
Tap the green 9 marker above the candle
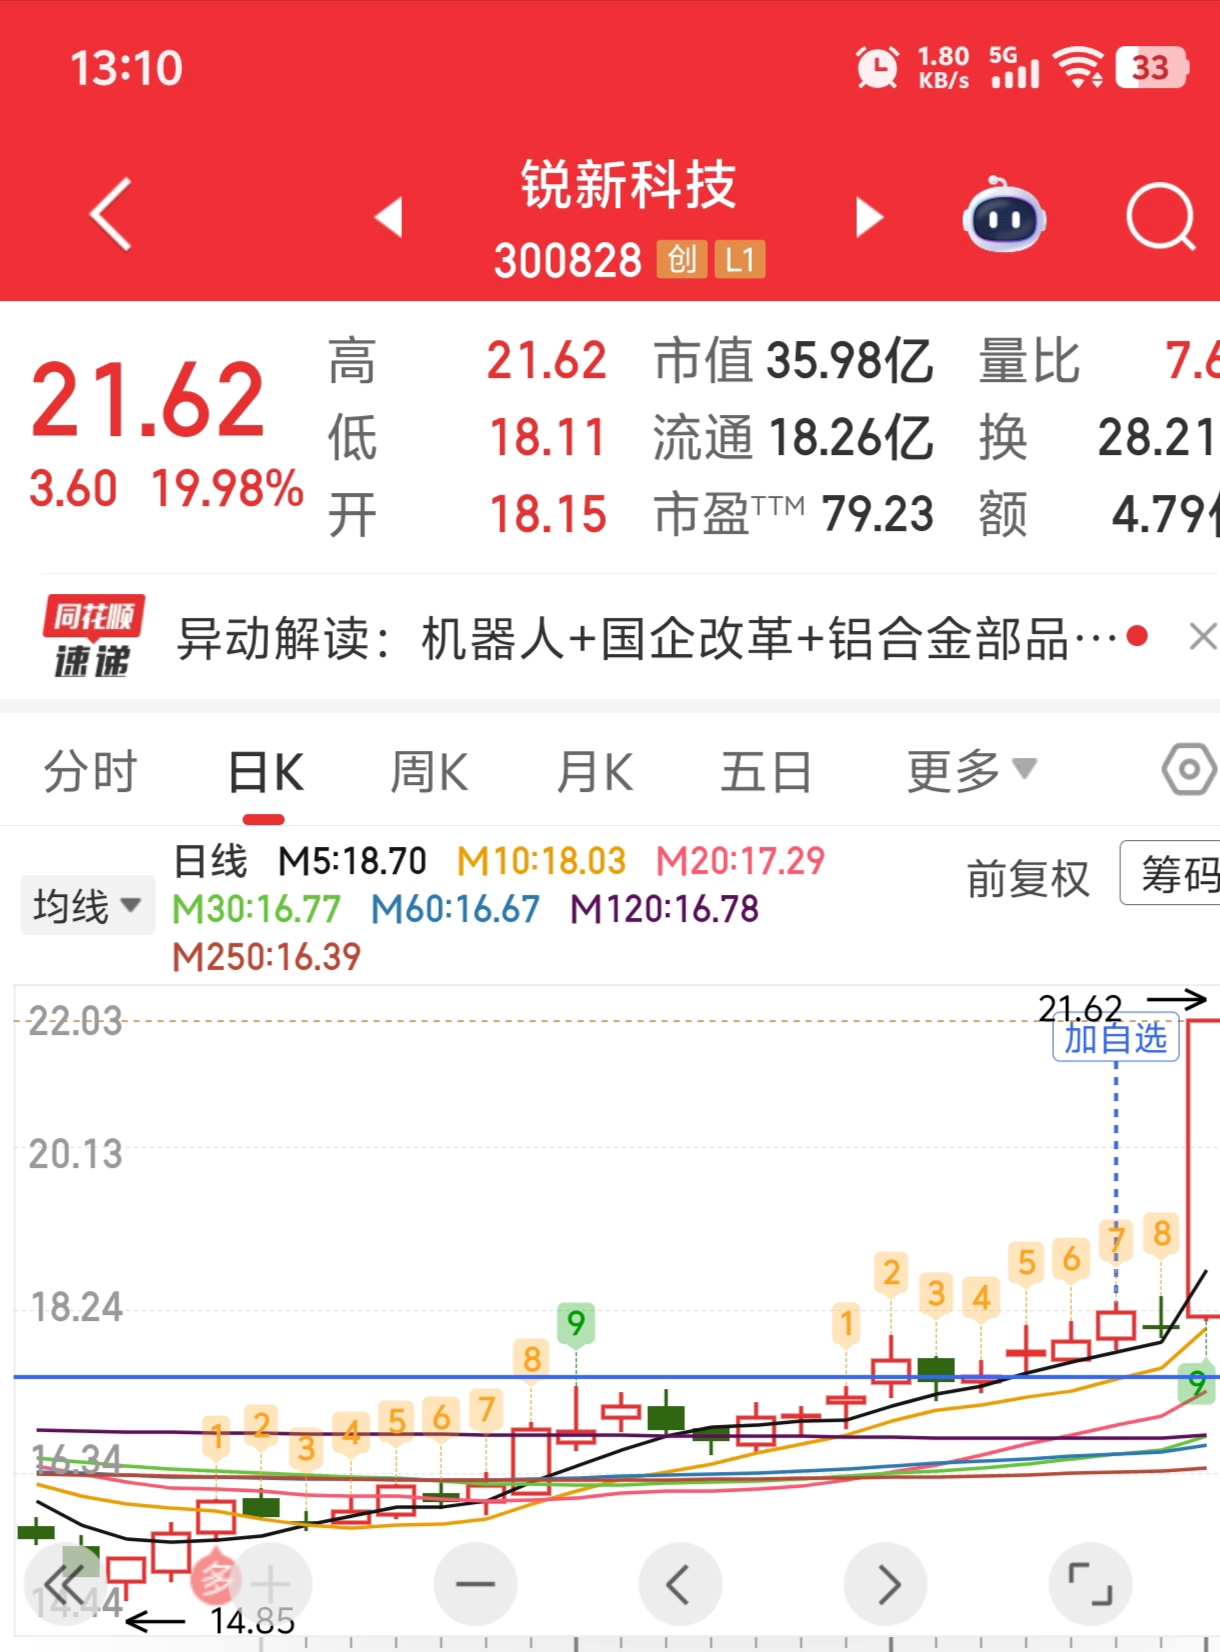tap(576, 1324)
